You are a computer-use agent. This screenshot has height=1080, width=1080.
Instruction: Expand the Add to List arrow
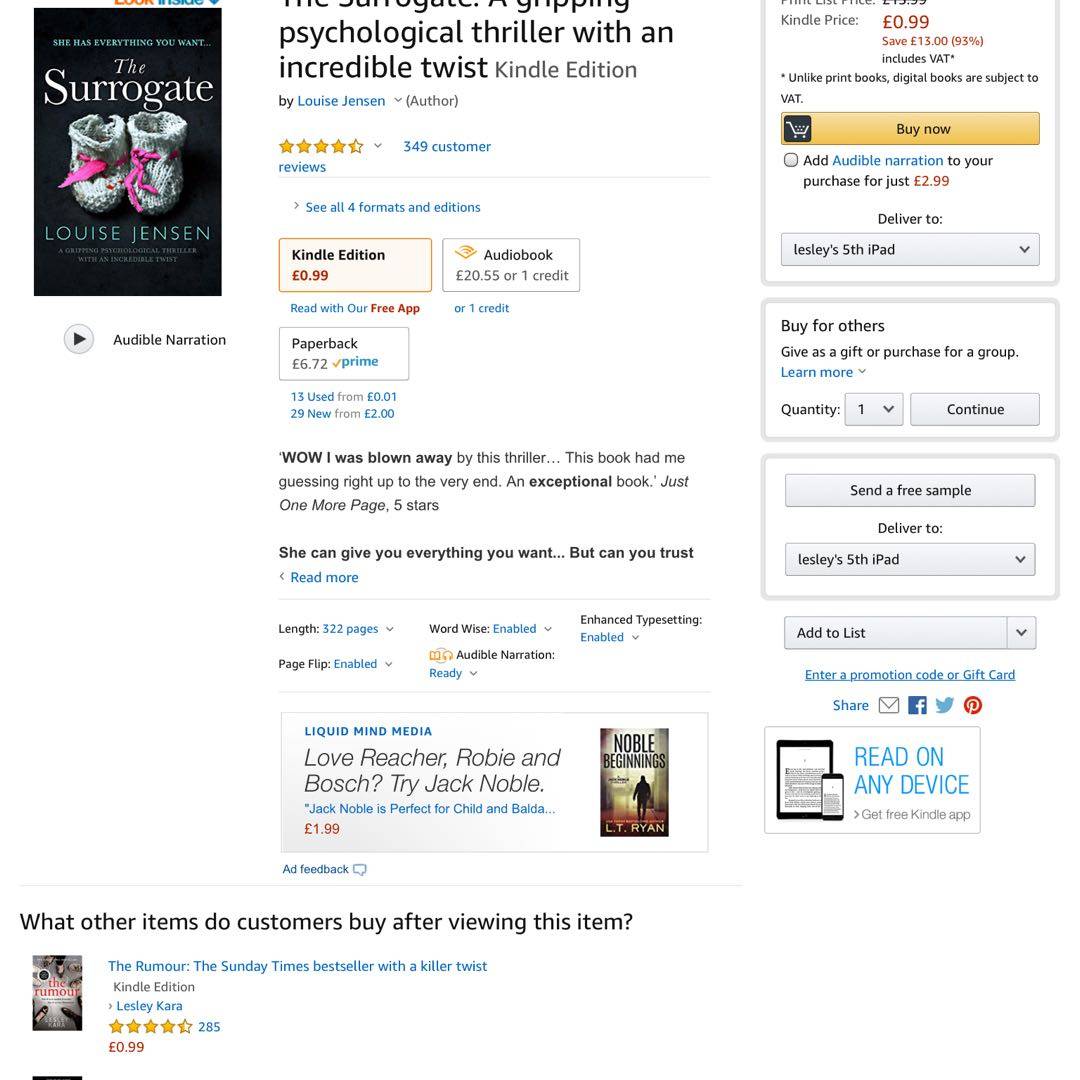click(1021, 633)
